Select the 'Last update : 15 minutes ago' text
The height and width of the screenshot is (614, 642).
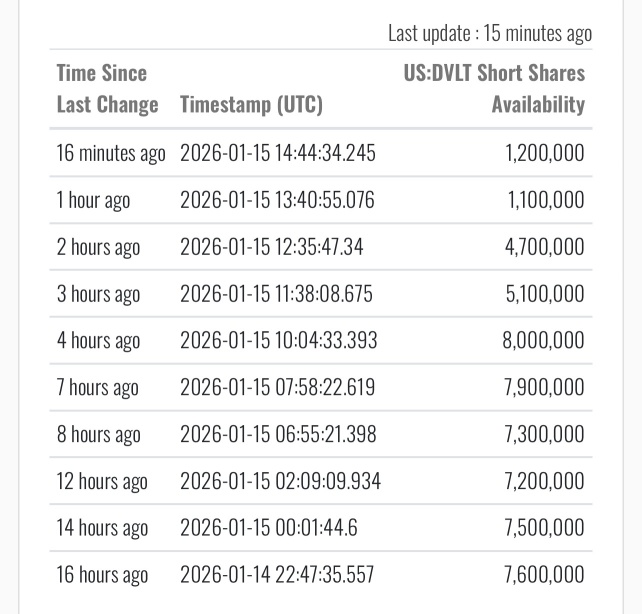[x=490, y=33]
